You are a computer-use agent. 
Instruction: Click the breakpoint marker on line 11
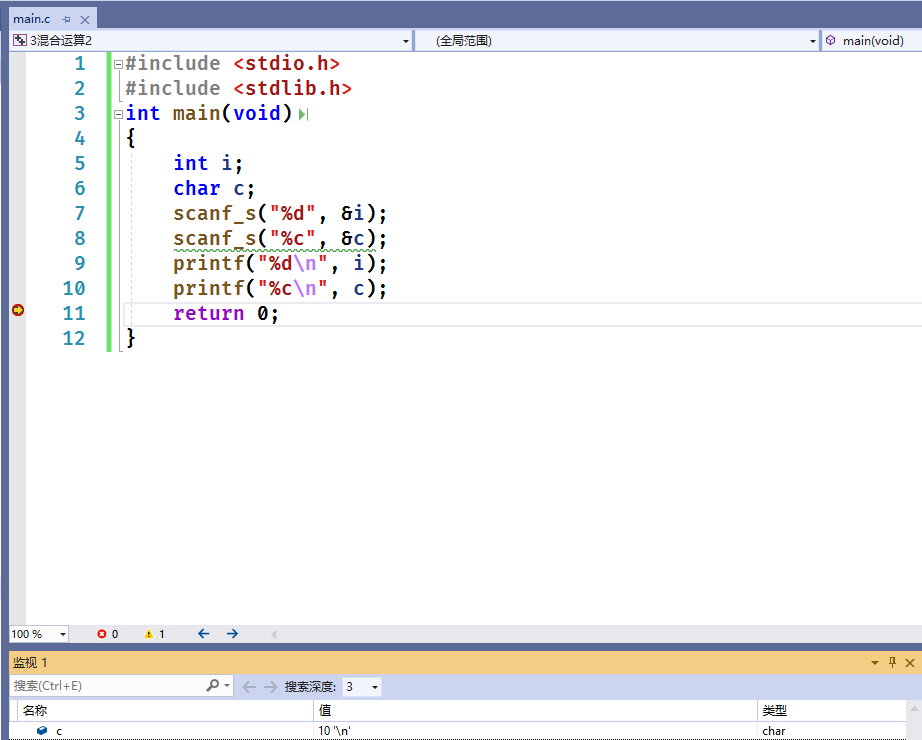18,310
